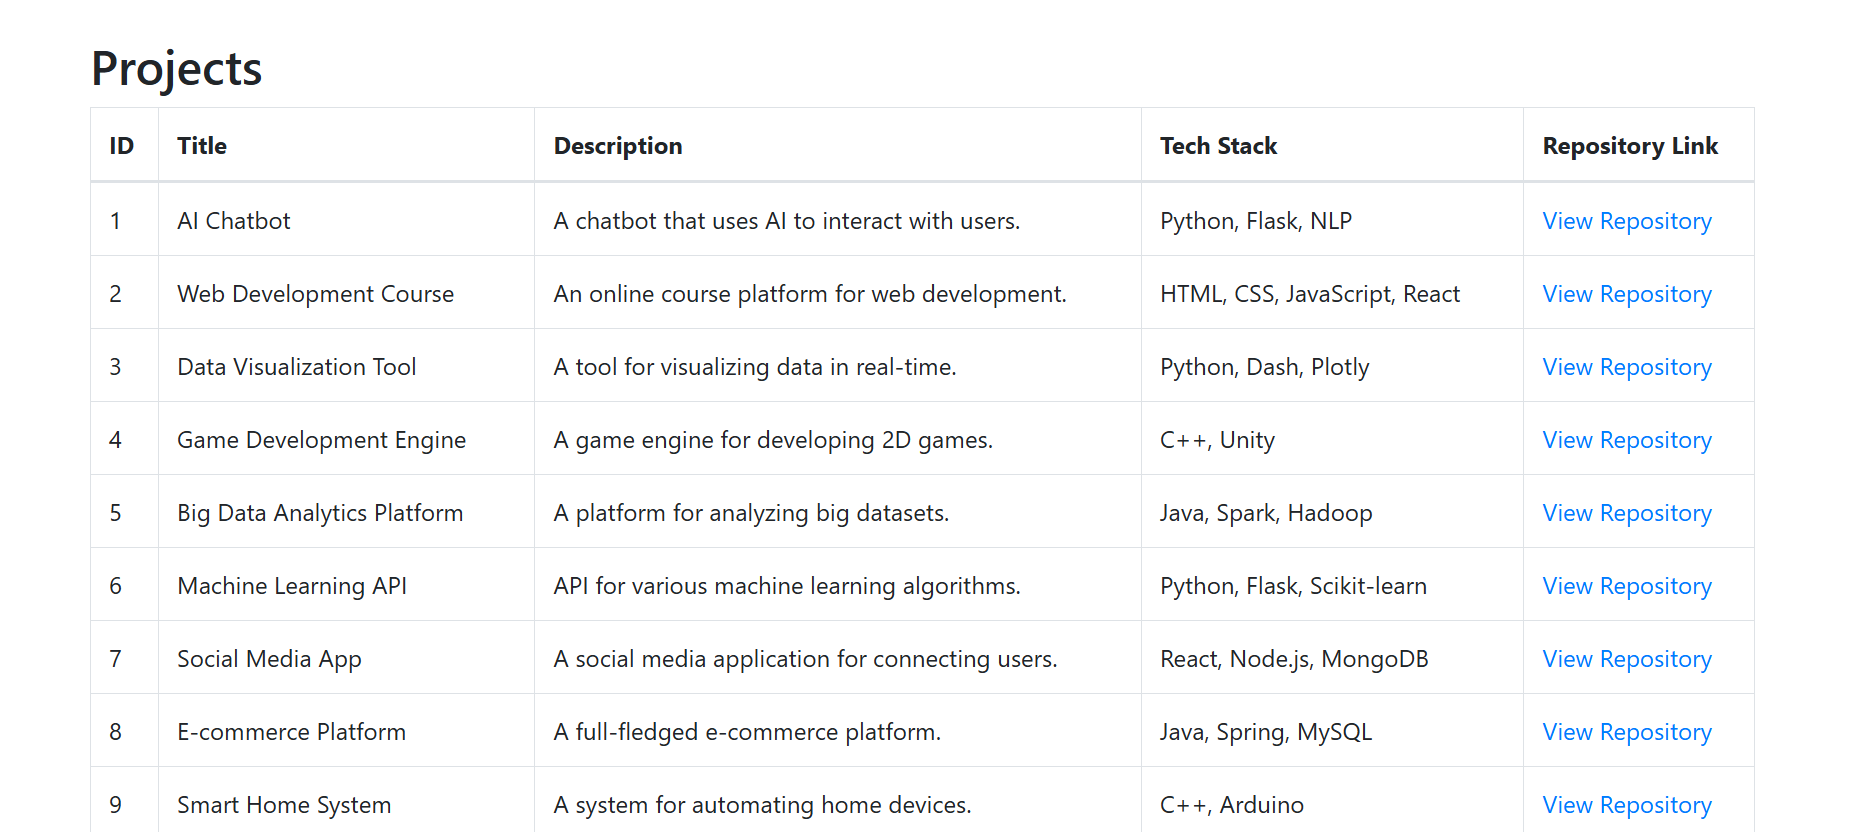
Task: Open View Repository for Machine Learning API
Action: 1627,586
